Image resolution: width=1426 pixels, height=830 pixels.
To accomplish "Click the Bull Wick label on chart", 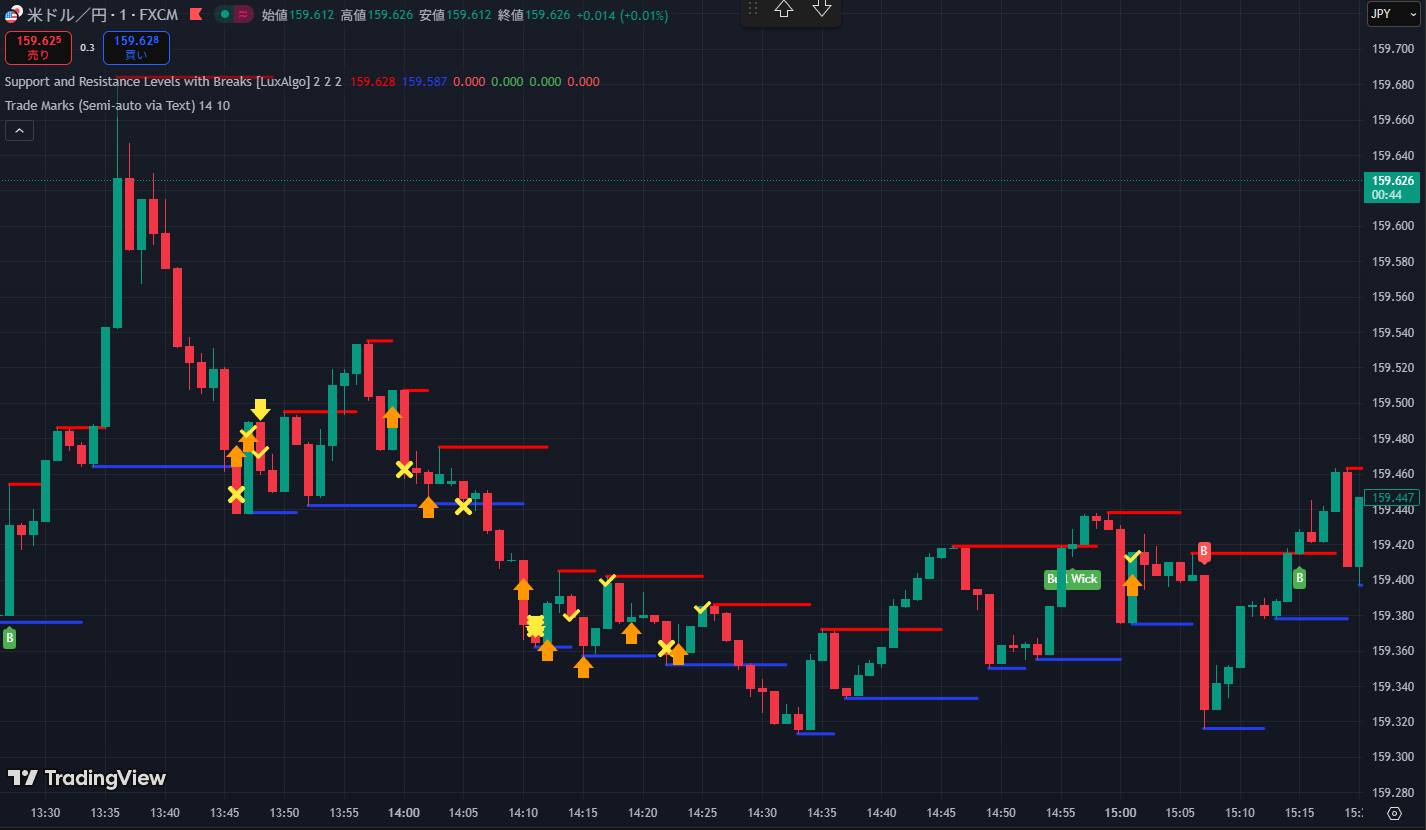I will point(1072,579).
